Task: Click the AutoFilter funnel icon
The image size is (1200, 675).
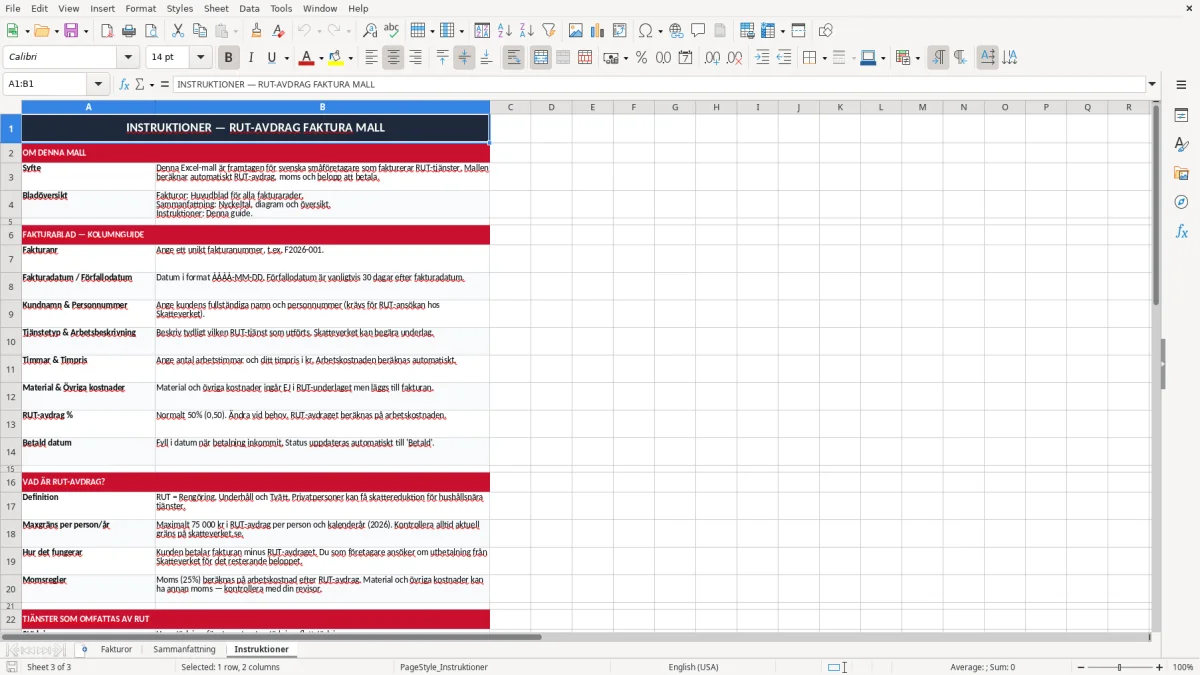Action: [548, 31]
